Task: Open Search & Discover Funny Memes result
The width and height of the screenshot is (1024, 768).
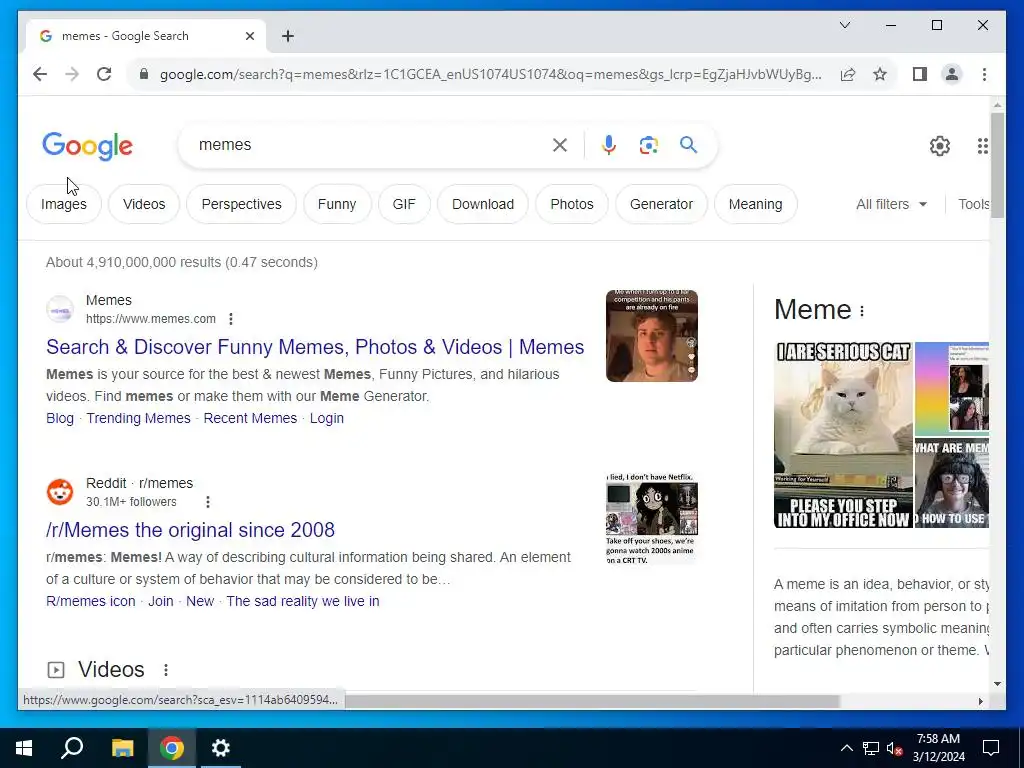Action: pos(315,347)
